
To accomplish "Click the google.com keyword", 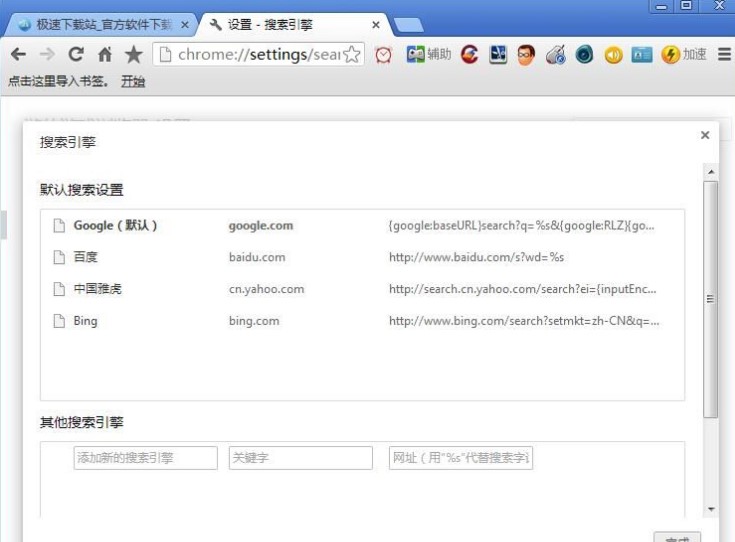I will [x=261, y=226].
